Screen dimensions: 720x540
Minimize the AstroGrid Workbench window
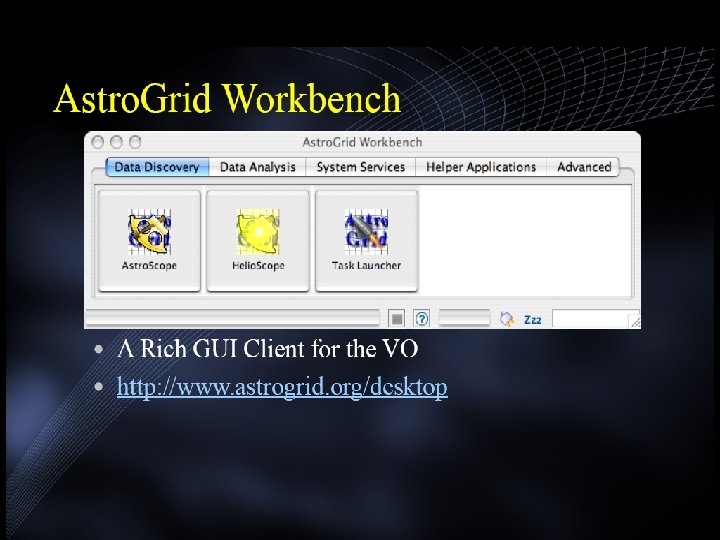(116, 142)
